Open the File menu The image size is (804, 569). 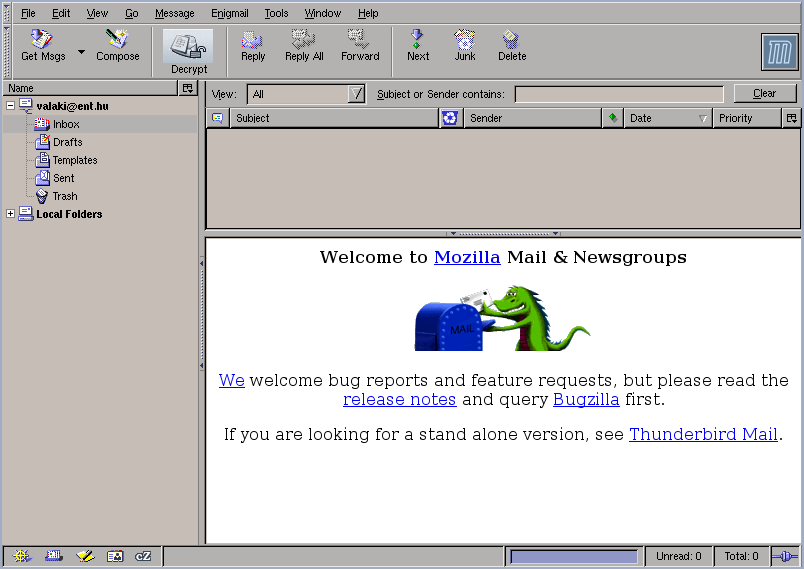pos(28,13)
